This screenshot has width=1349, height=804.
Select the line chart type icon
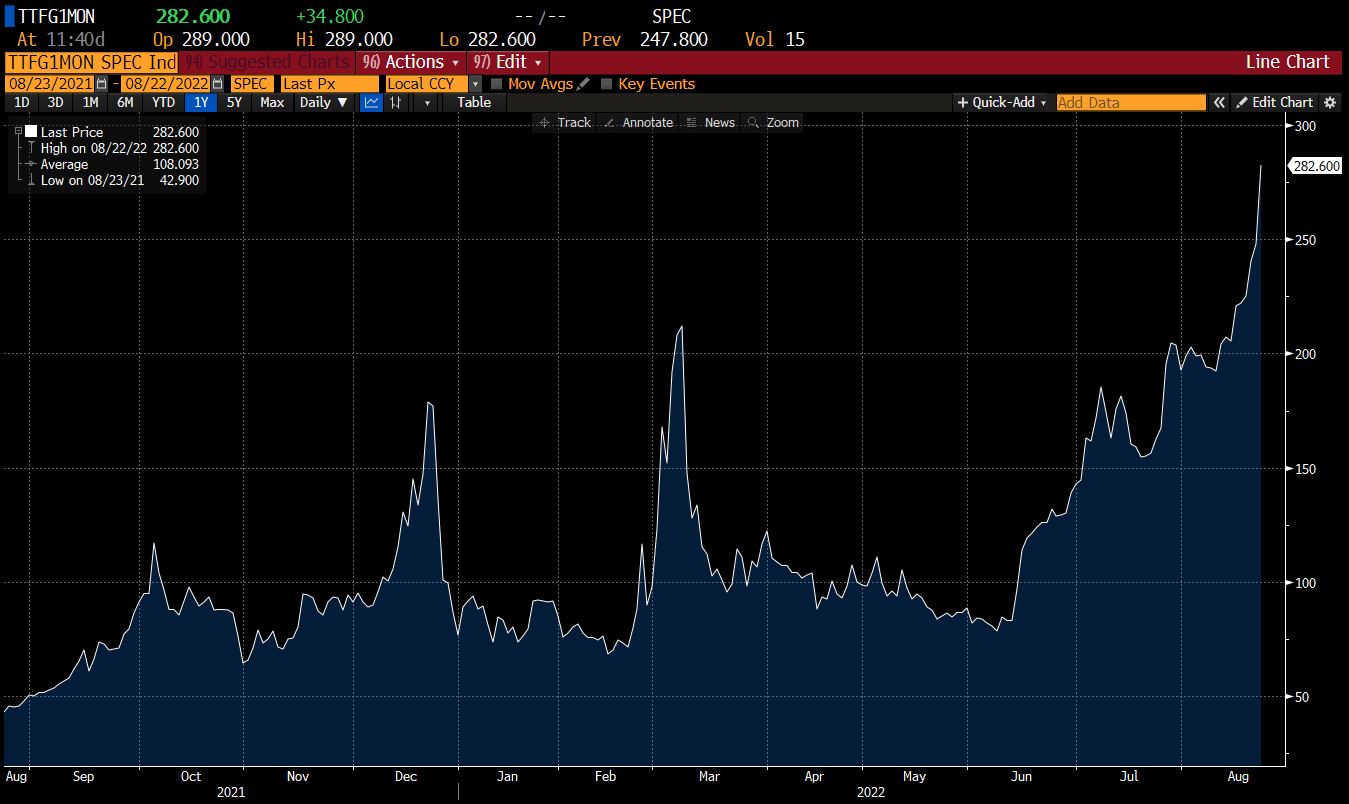tap(371, 102)
